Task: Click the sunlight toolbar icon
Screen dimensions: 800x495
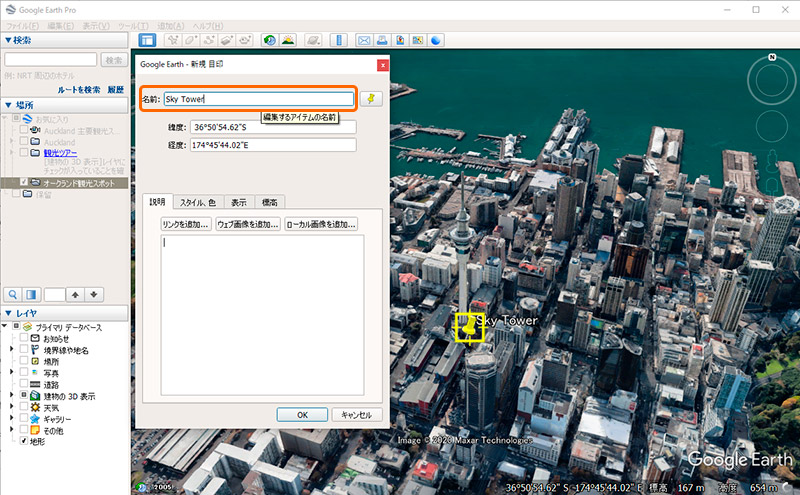Action: coord(288,40)
